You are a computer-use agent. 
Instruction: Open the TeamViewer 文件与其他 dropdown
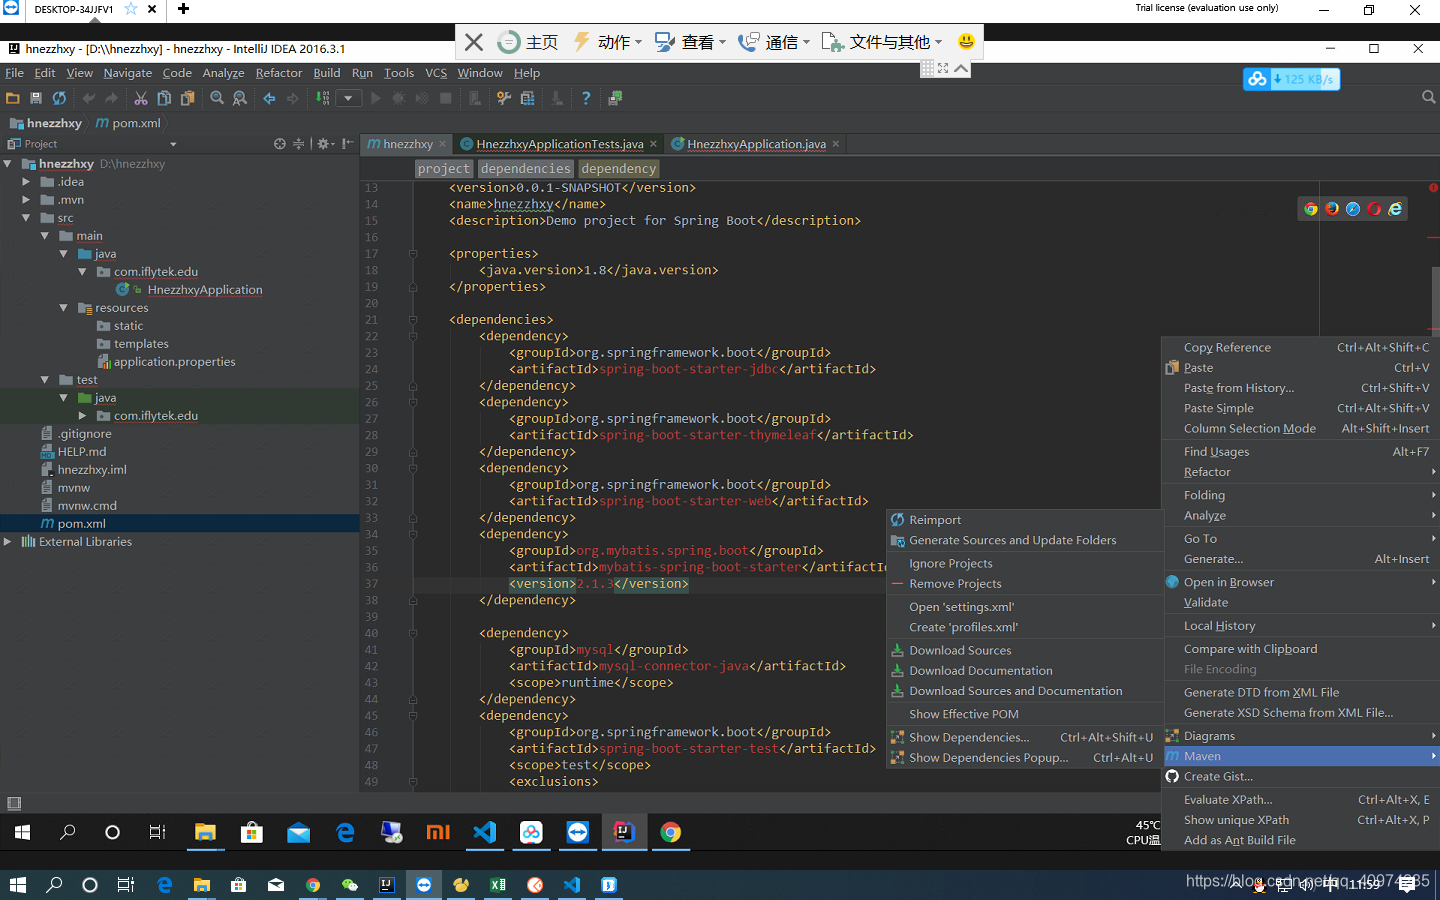point(882,42)
